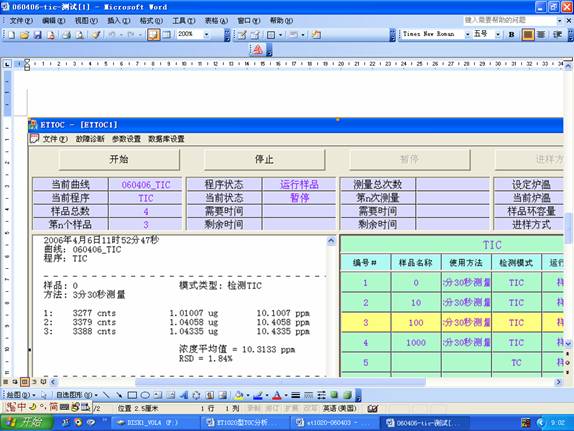
Task: Create a new blank document
Action: tap(11, 35)
